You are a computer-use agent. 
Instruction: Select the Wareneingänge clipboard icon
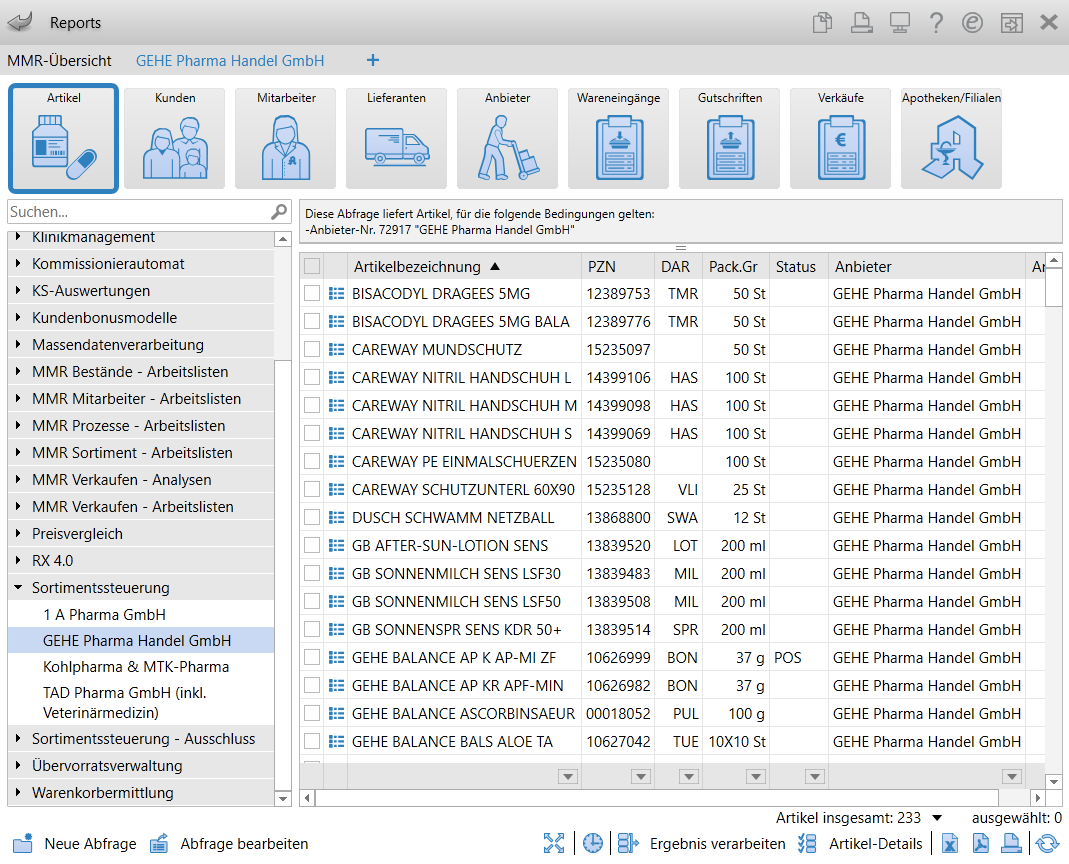618,138
